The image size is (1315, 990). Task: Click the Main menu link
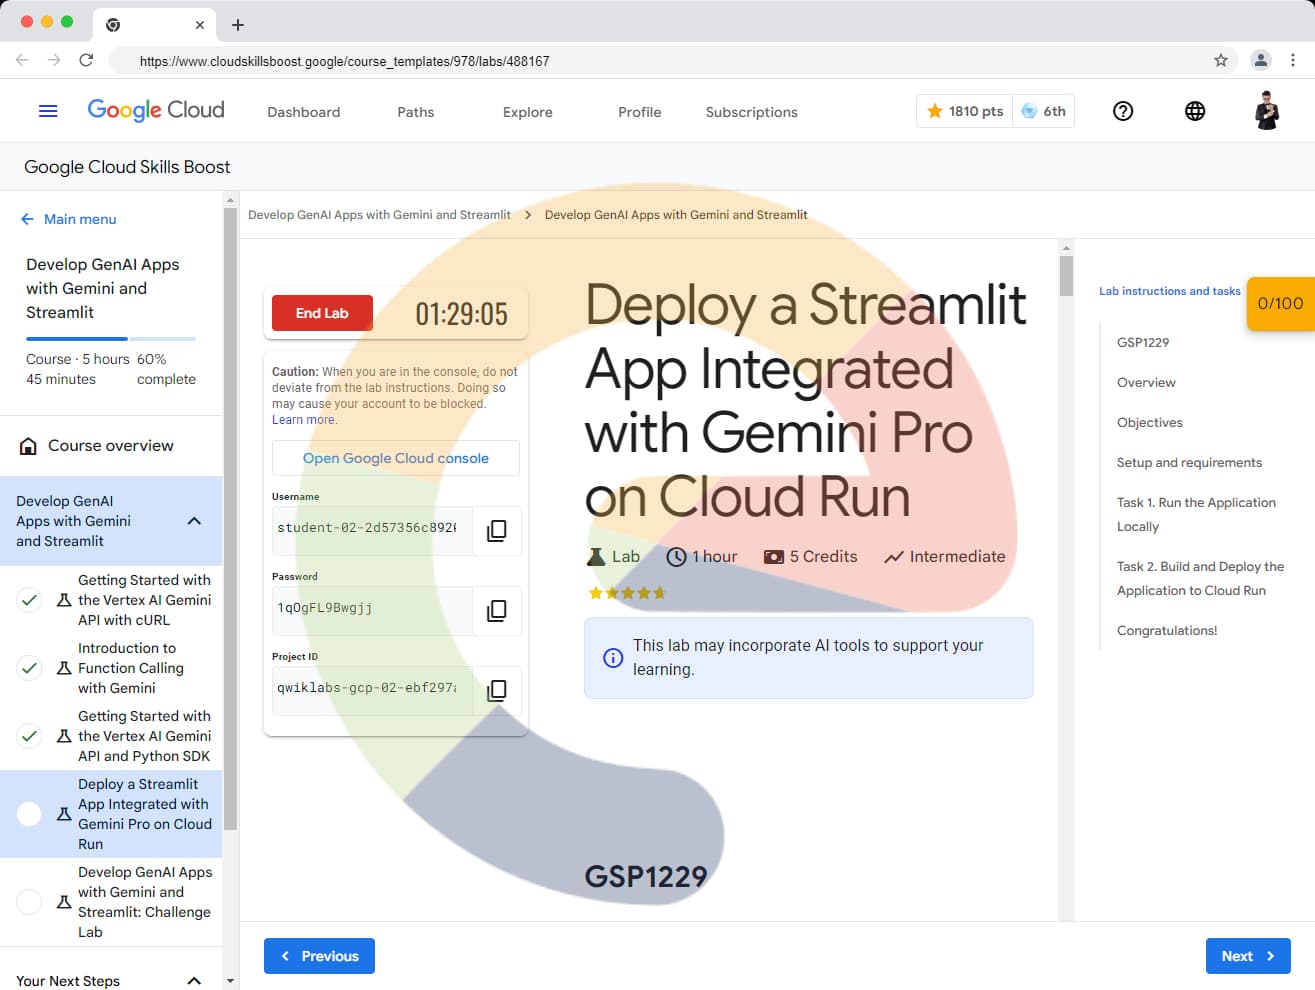(80, 219)
